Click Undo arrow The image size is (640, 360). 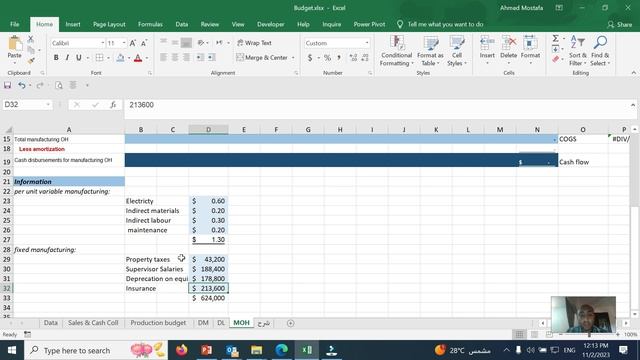22,85
